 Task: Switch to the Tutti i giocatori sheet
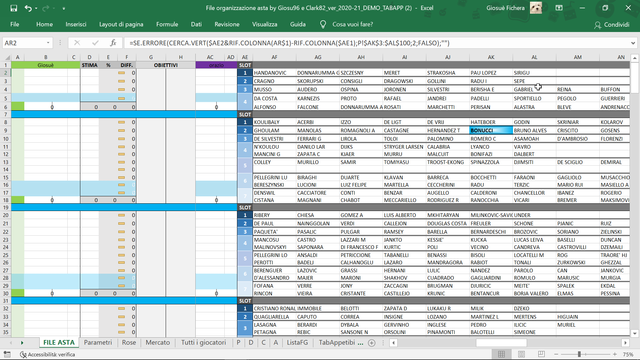pyautogui.click(x=203, y=342)
